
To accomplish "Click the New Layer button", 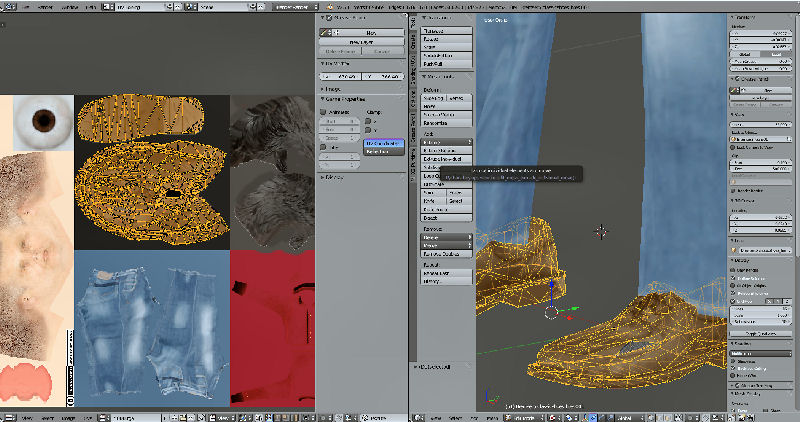I will point(362,42).
